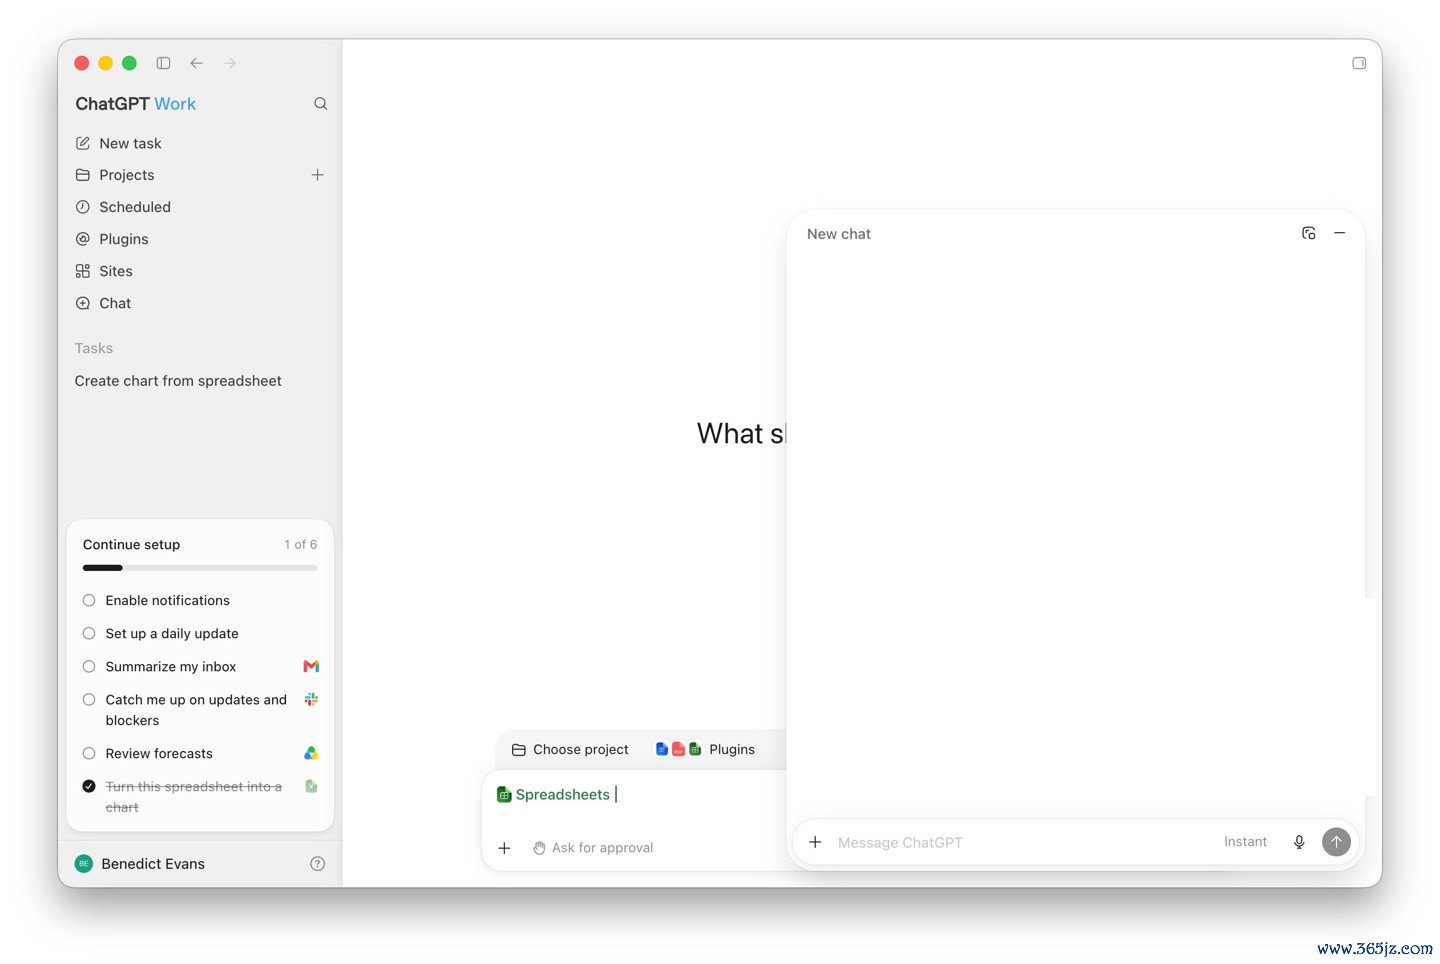Send the message with the arrow button
The height and width of the screenshot is (964, 1440).
click(1336, 842)
